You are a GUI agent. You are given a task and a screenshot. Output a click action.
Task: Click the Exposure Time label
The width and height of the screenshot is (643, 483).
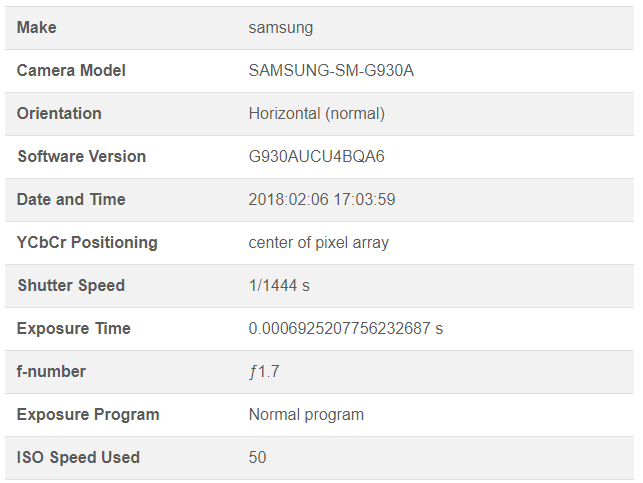[74, 329]
